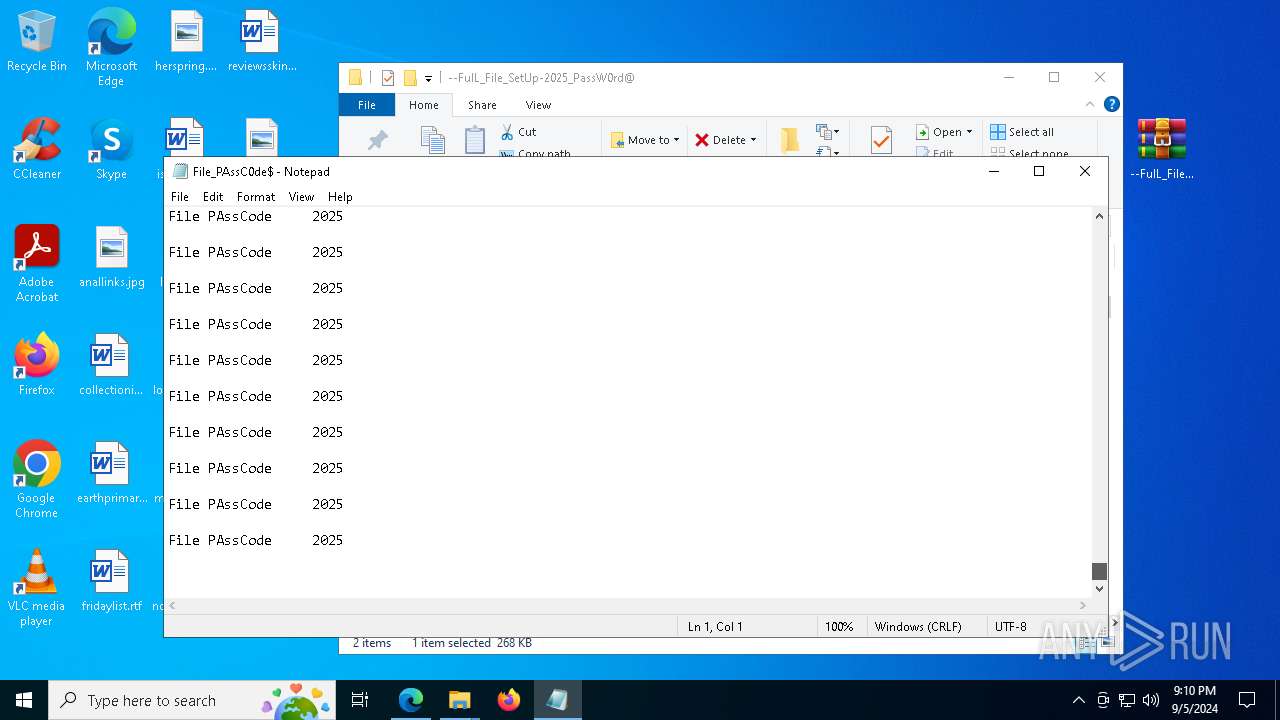Open Google Chrome desktop shortcut

tap(37, 480)
